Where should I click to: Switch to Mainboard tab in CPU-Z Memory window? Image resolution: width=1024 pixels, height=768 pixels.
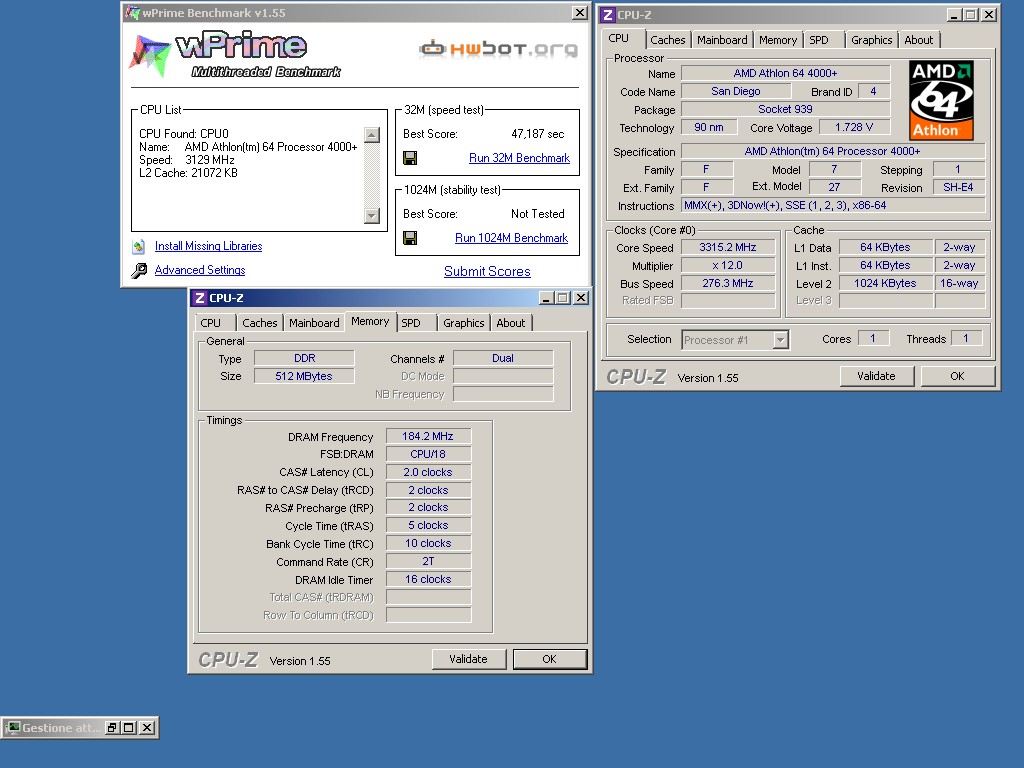point(314,323)
